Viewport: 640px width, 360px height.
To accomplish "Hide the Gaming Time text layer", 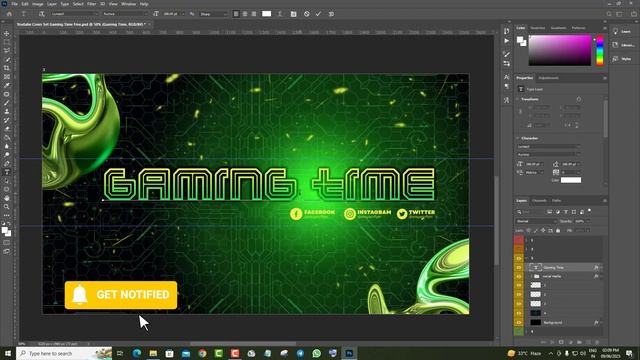I will coord(519,267).
